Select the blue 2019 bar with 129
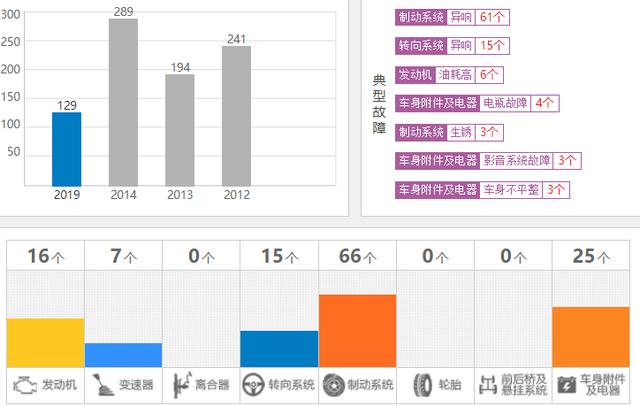Viewport: 640px width, 406px height. coord(67,149)
